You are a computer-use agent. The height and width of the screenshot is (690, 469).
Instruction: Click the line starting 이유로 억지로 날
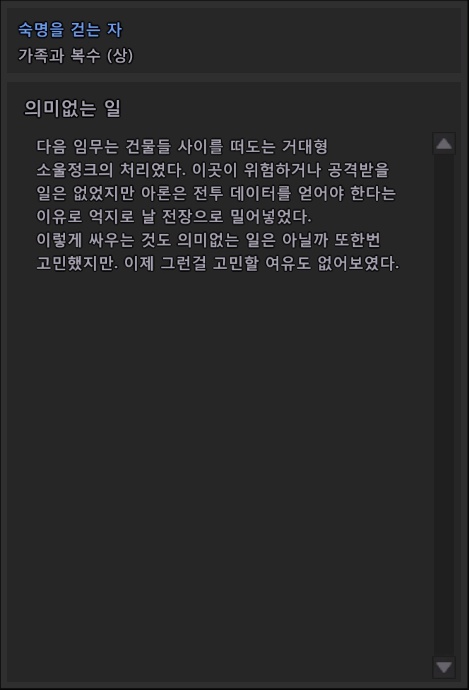click(174, 217)
